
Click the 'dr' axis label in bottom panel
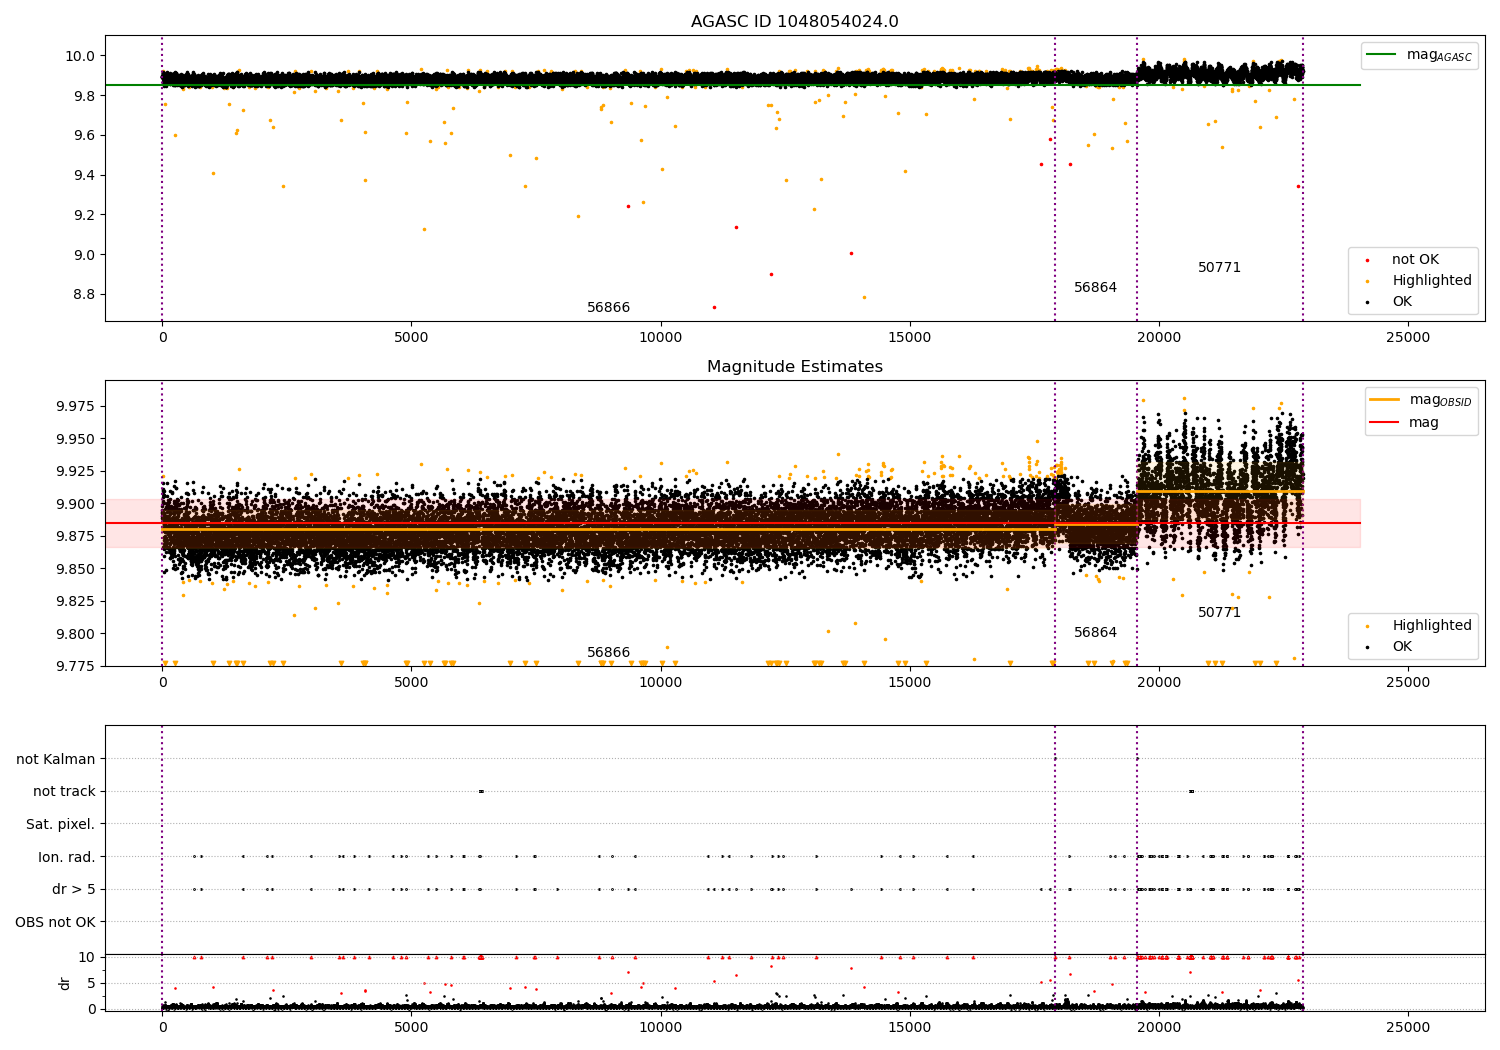point(65,983)
